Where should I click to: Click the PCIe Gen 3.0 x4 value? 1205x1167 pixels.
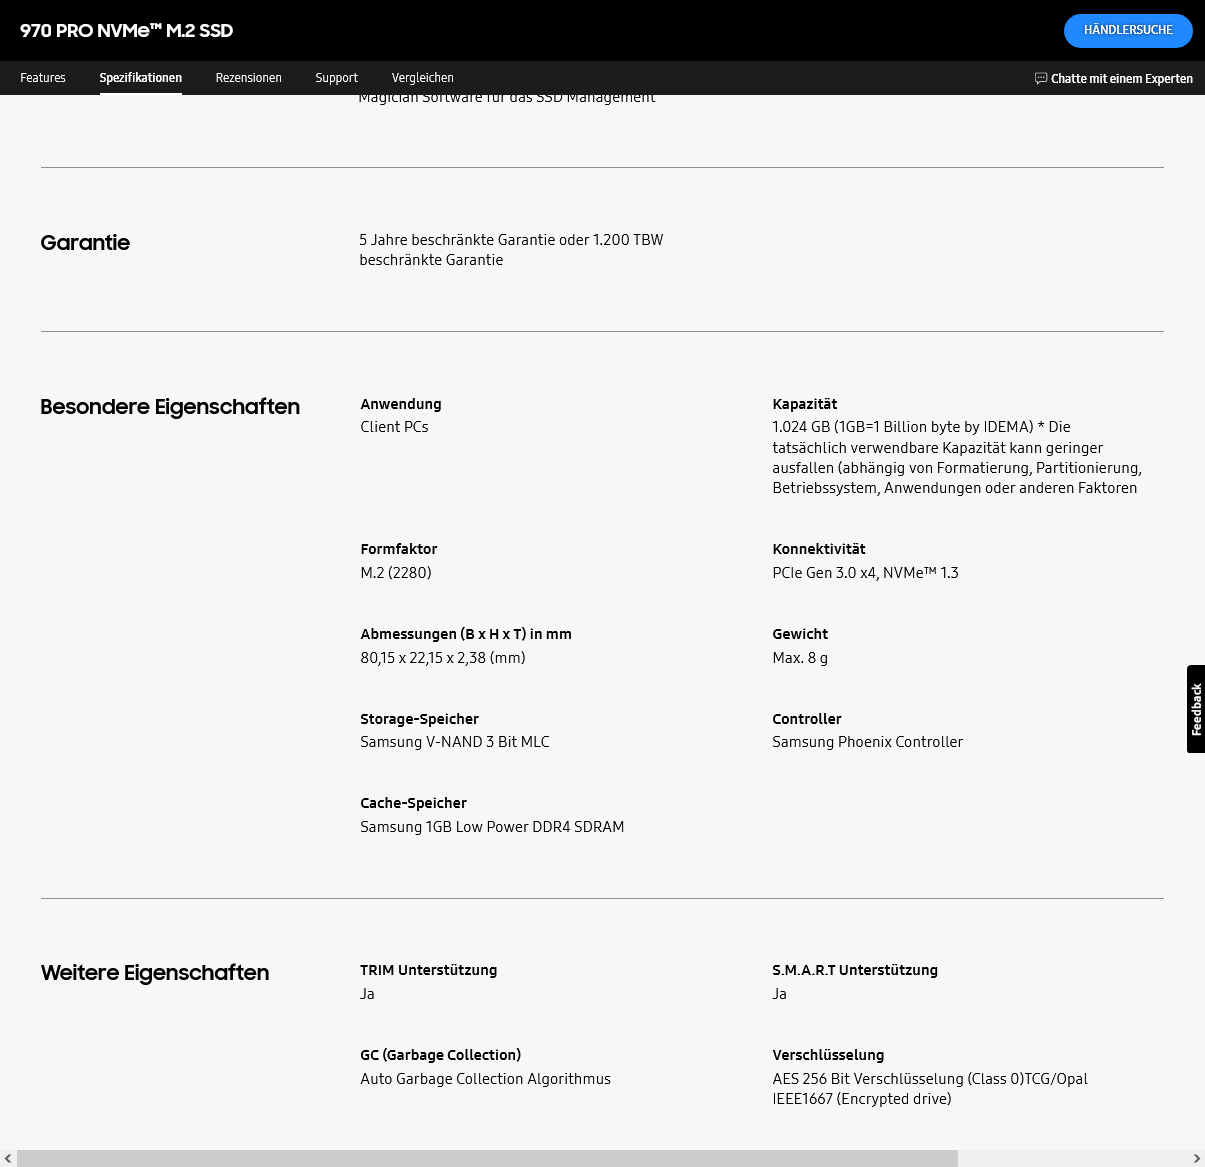pyautogui.click(x=865, y=573)
